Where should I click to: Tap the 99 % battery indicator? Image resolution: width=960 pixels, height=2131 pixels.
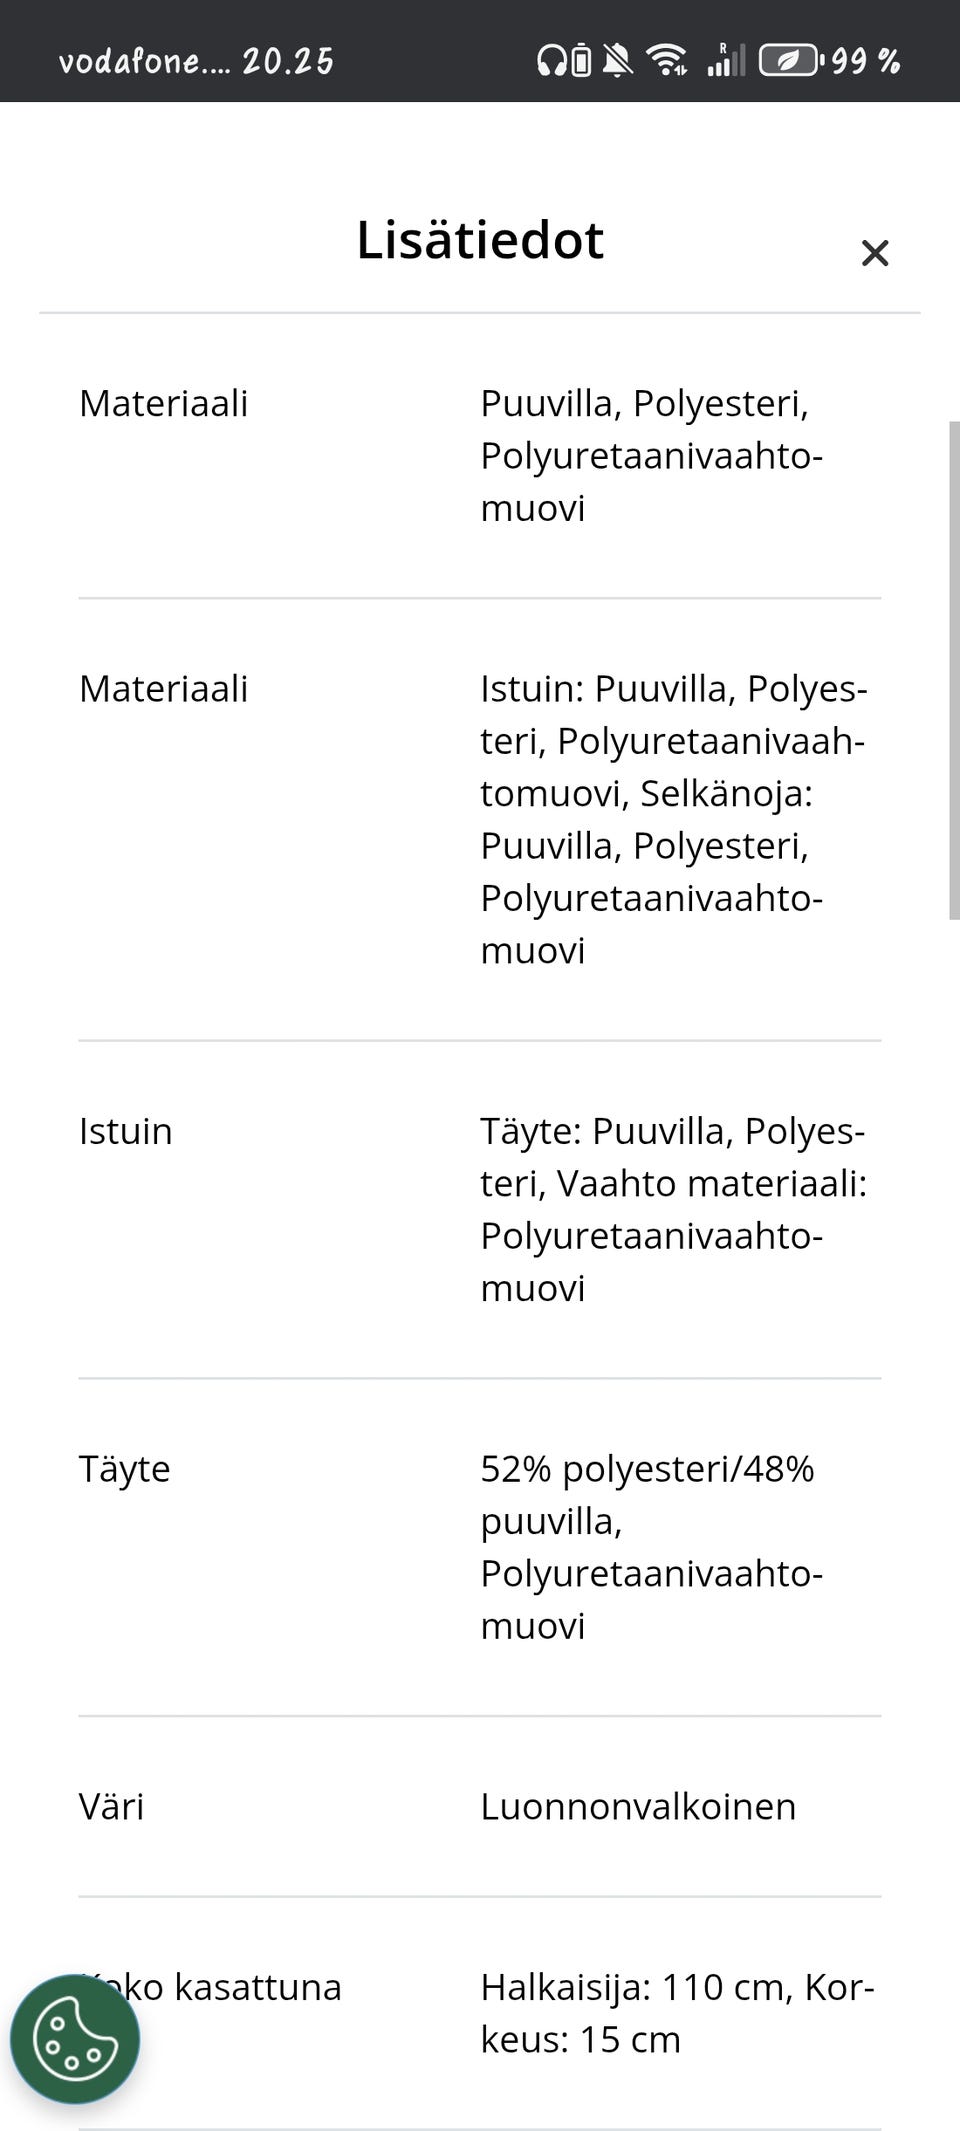pos(866,61)
